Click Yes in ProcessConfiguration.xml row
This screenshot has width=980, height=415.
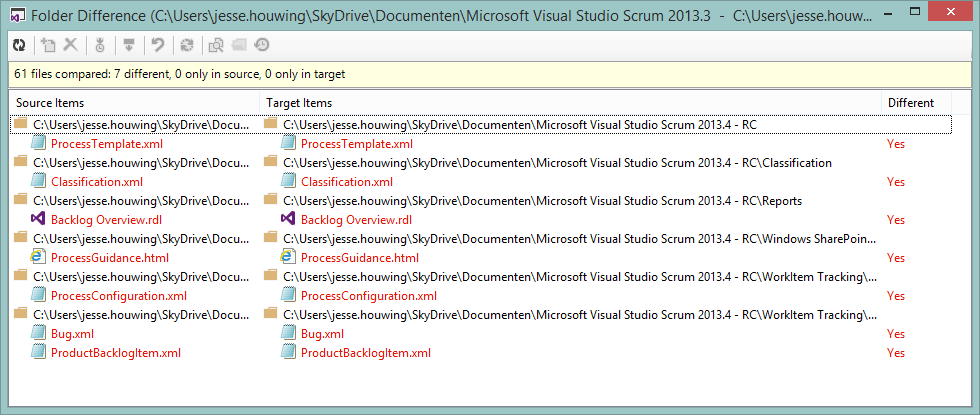(896, 296)
